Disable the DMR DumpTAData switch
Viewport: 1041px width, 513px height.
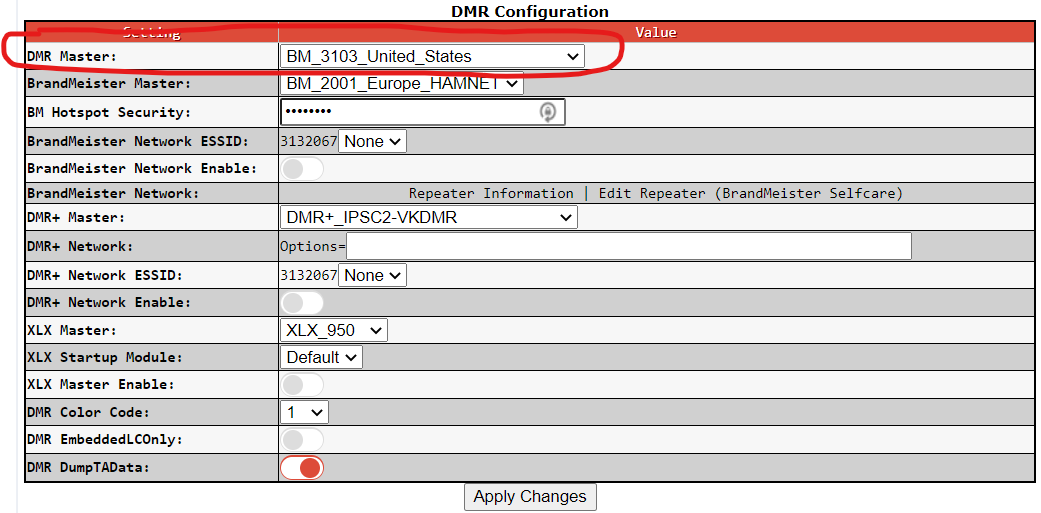pyautogui.click(x=302, y=467)
